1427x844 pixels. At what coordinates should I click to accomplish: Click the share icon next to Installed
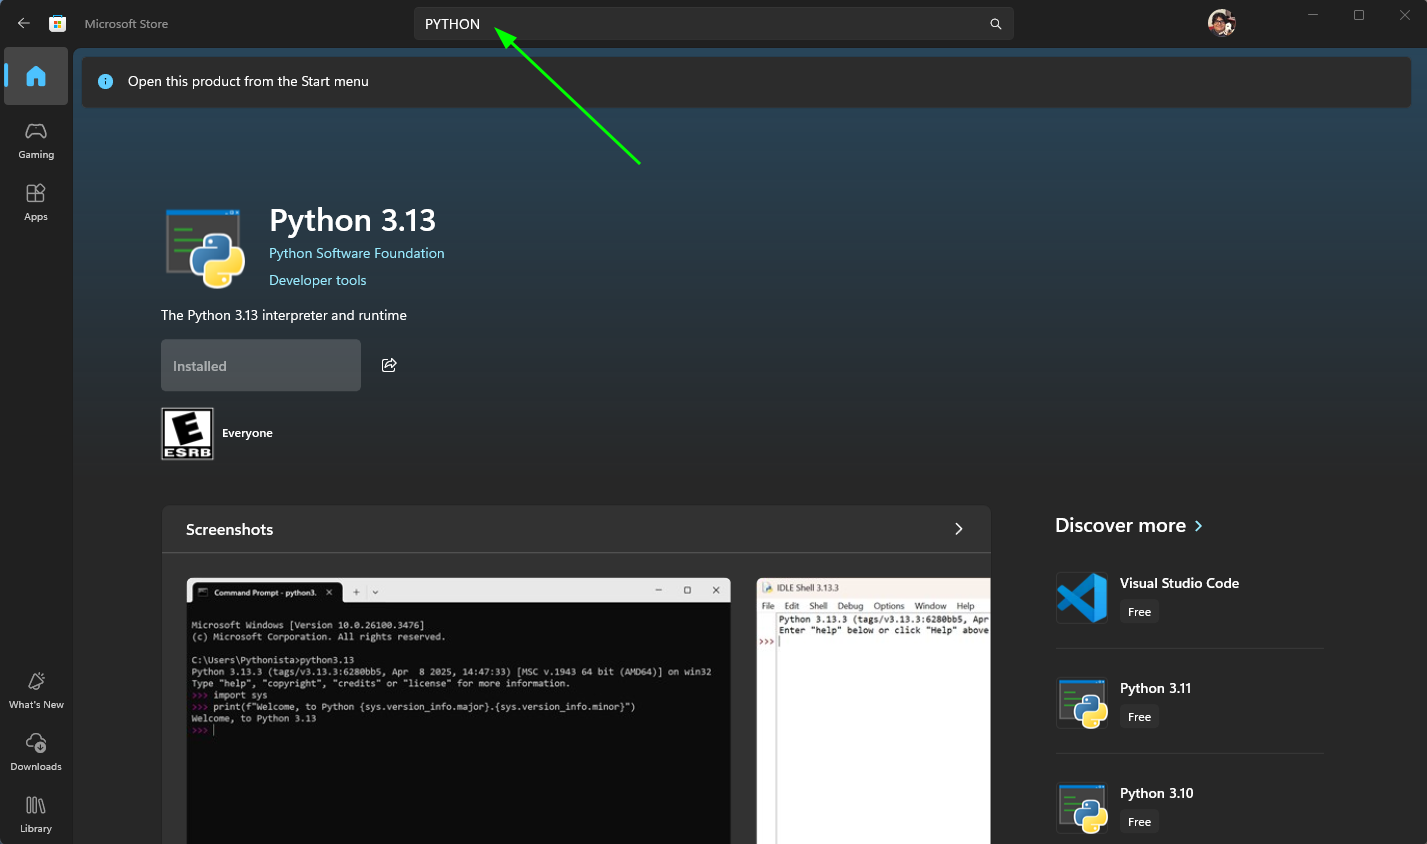389,365
